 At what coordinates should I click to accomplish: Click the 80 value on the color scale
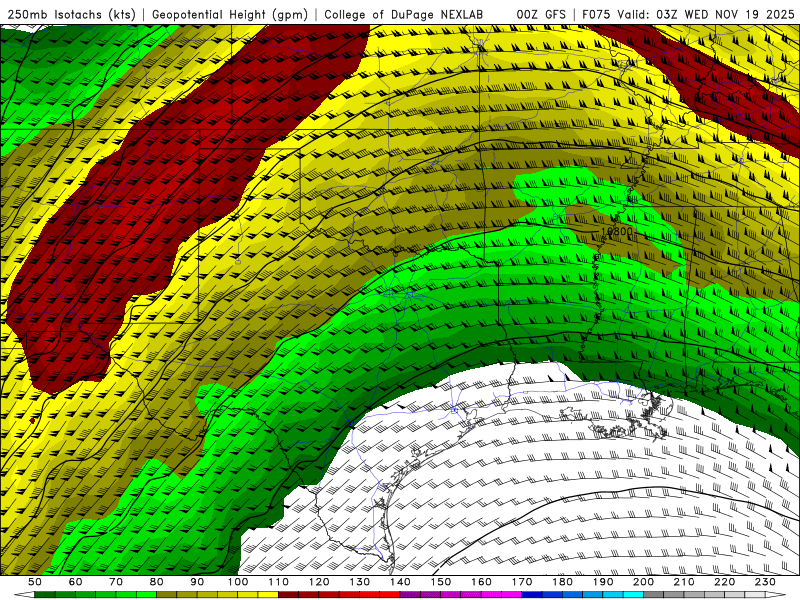[156, 582]
